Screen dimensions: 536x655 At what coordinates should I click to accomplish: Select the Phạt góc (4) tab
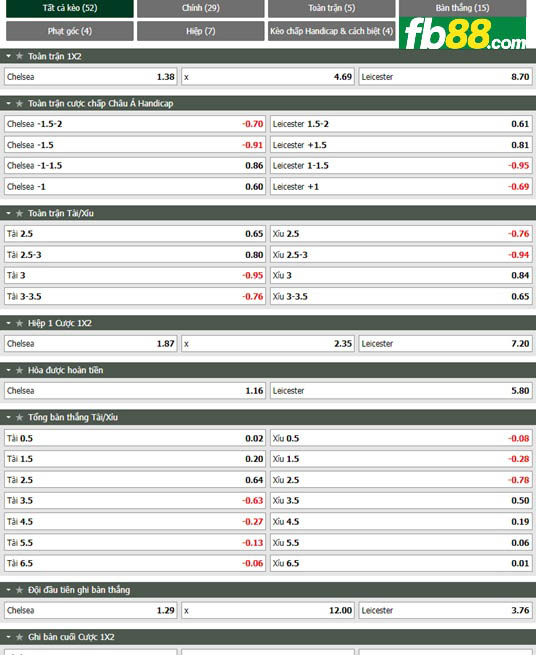(x=70, y=31)
